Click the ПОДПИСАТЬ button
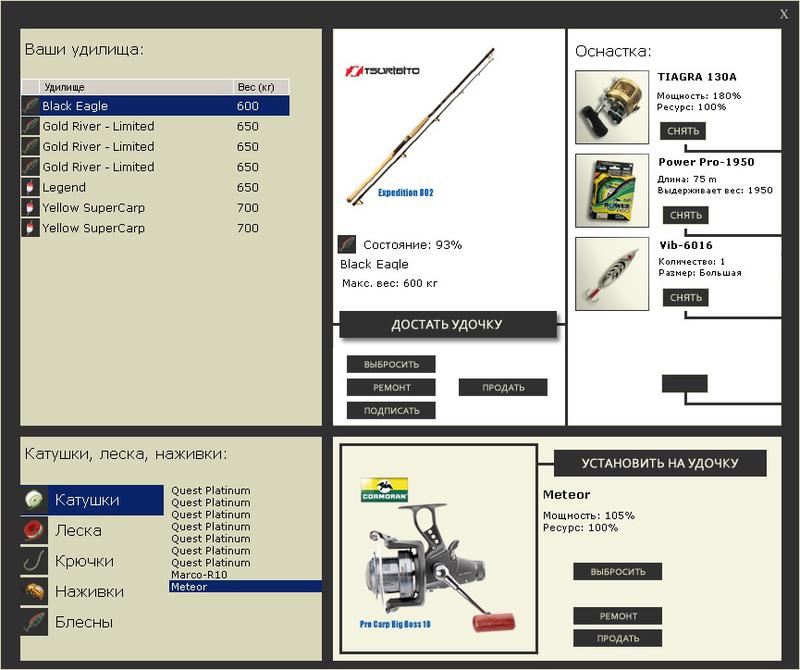 391,410
